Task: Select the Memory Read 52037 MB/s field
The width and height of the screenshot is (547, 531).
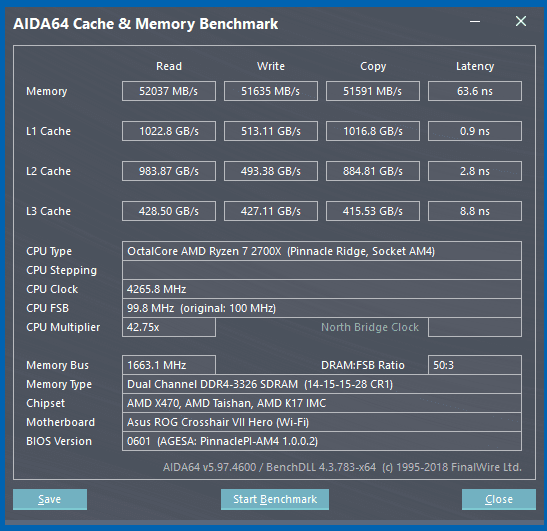Action: [x=169, y=91]
